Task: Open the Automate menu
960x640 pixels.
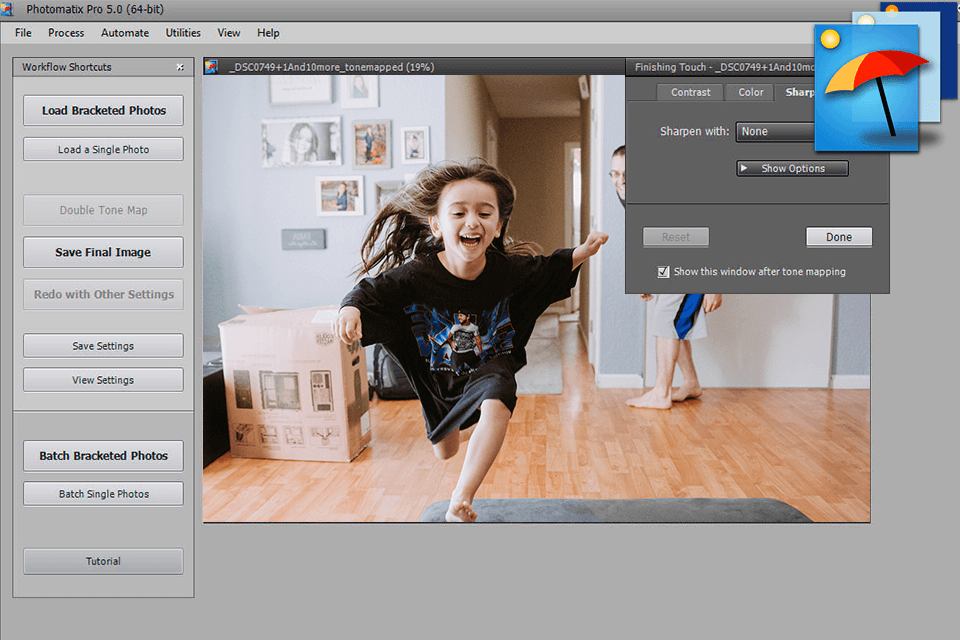Action: click(x=125, y=33)
